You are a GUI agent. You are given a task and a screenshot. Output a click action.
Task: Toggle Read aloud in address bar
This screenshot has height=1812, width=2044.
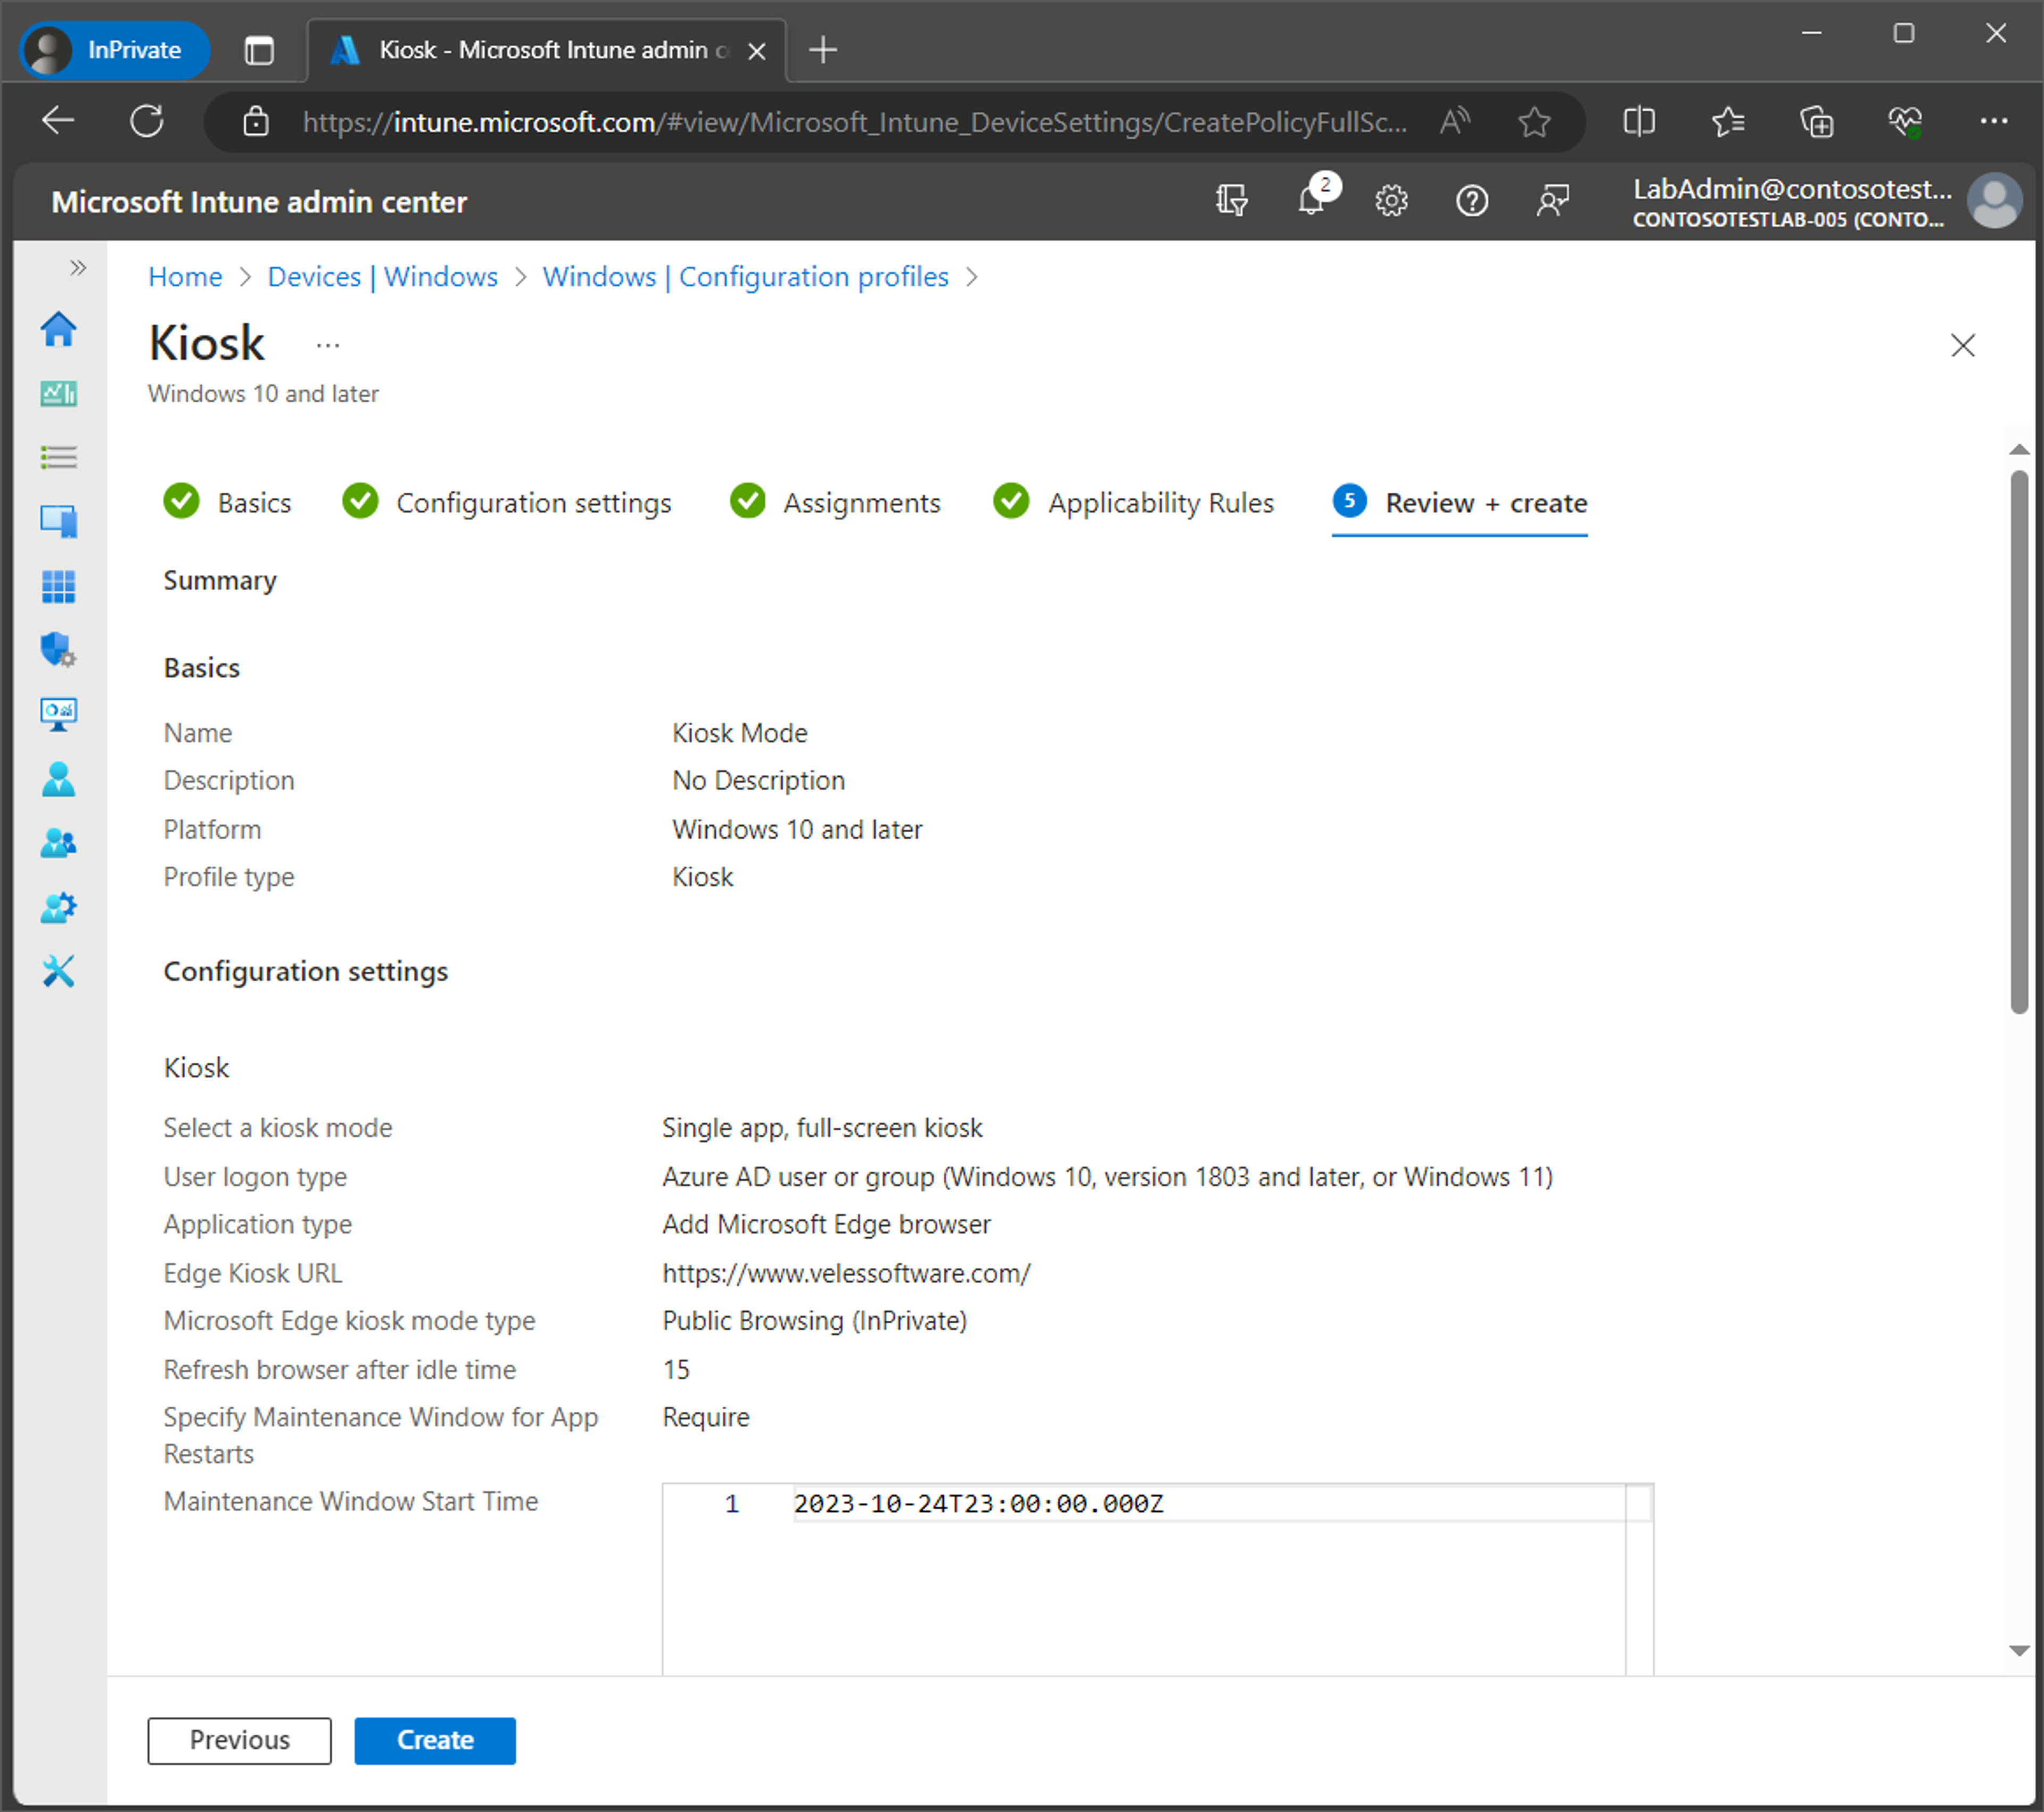[1455, 121]
